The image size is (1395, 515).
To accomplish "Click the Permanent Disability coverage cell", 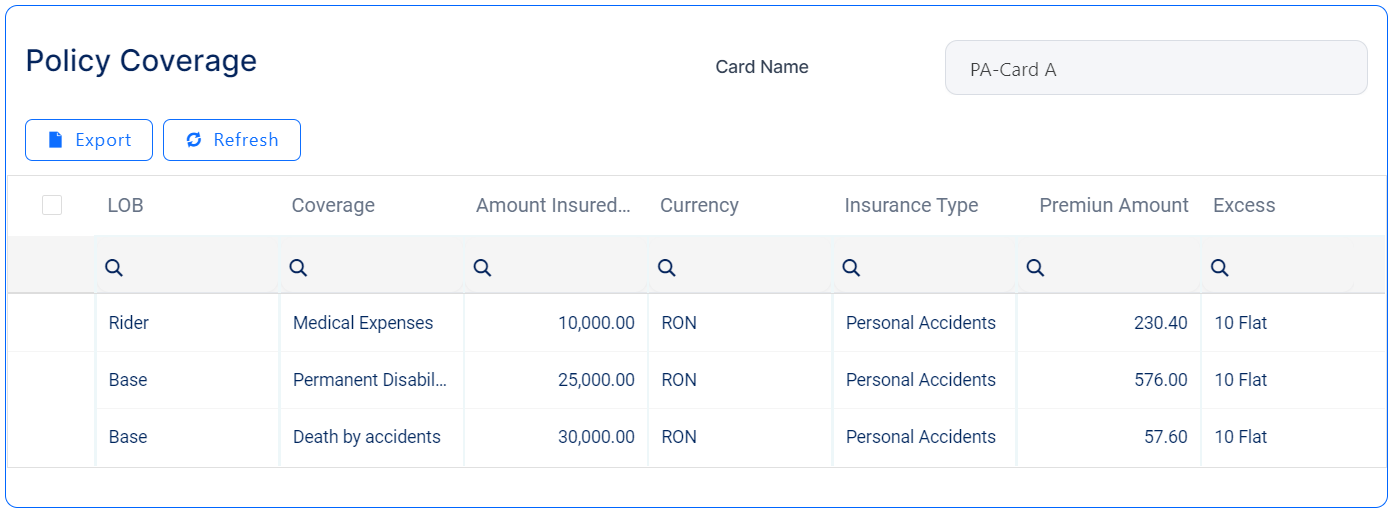I will (369, 380).
